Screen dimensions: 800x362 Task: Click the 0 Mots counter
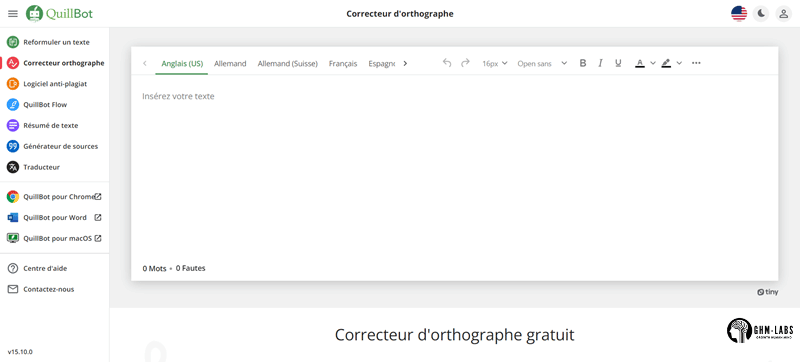tap(154, 268)
